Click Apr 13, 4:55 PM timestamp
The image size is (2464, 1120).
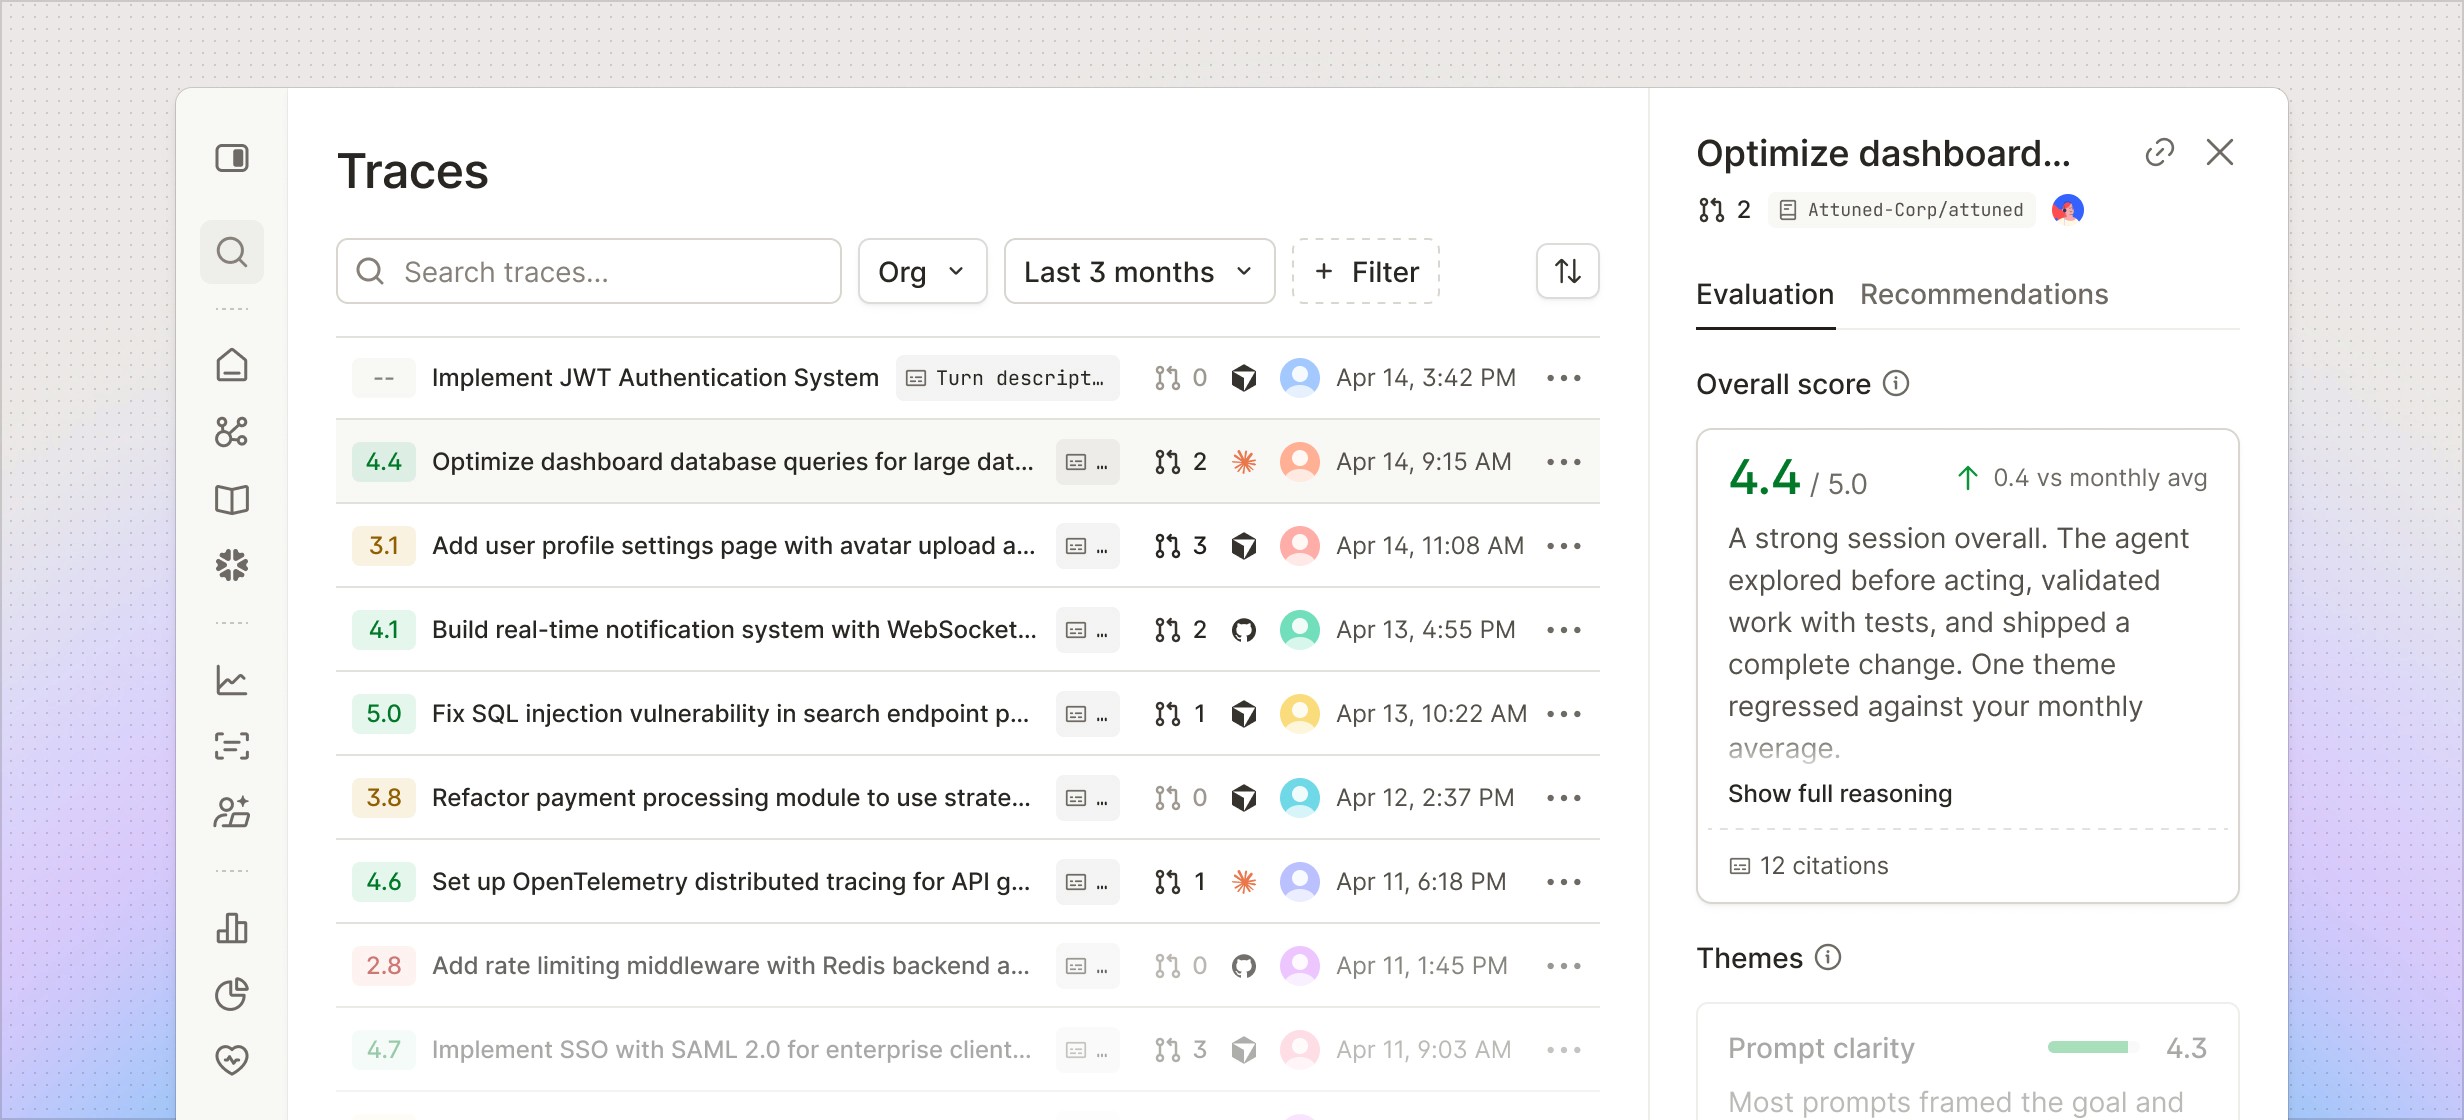[x=1426, y=630]
